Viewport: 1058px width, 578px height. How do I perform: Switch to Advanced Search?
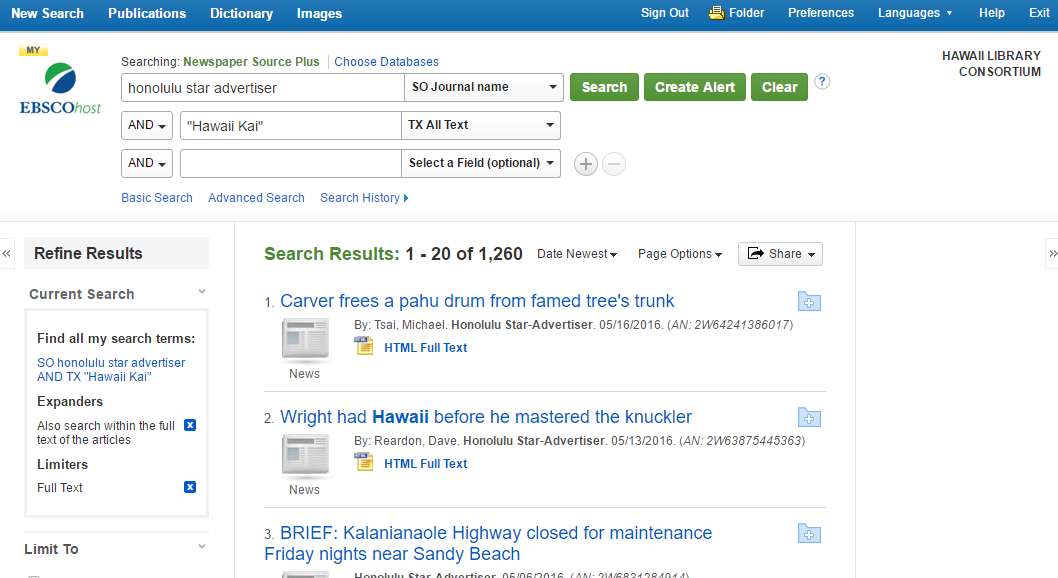click(256, 198)
